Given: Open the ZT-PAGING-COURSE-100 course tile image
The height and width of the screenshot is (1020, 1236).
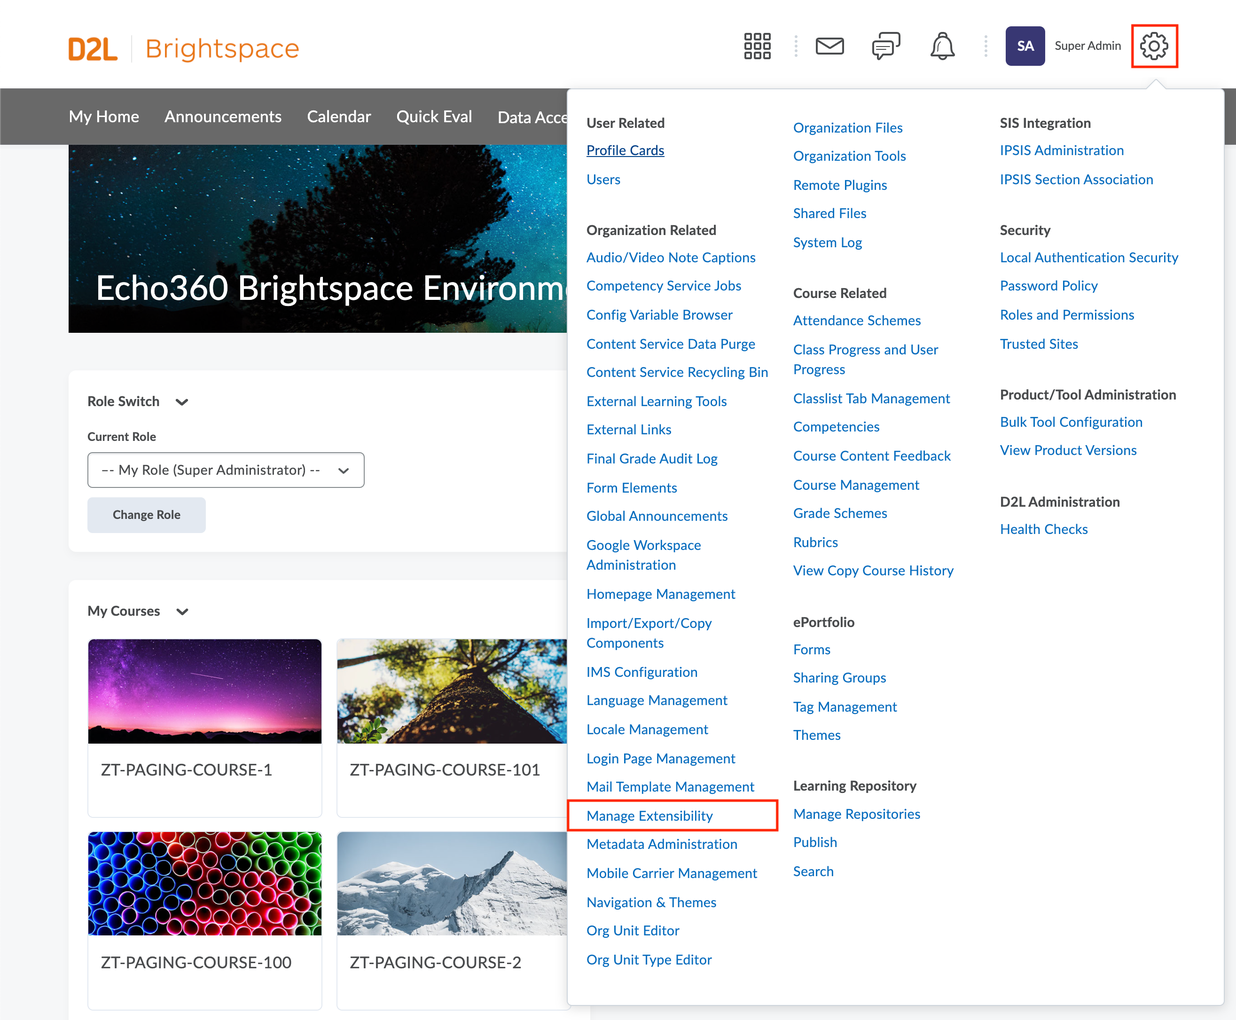Looking at the screenshot, I should click(205, 883).
